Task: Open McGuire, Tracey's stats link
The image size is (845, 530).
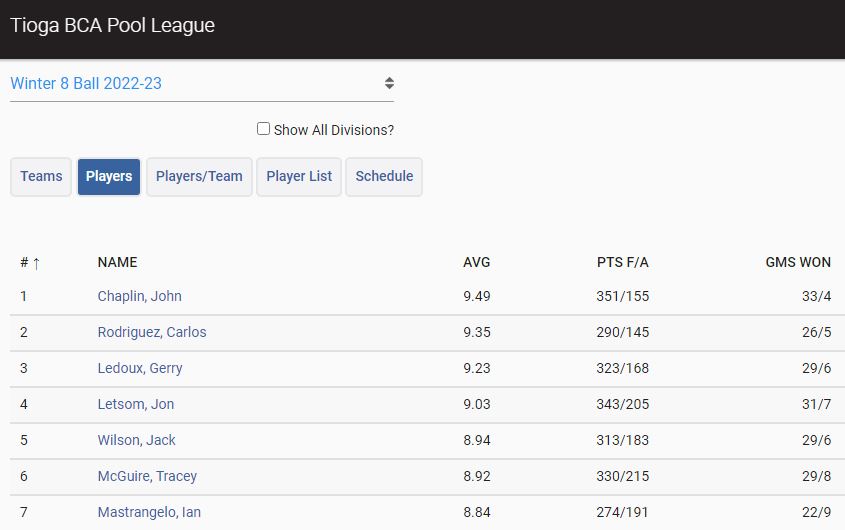Action: click(x=147, y=476)
